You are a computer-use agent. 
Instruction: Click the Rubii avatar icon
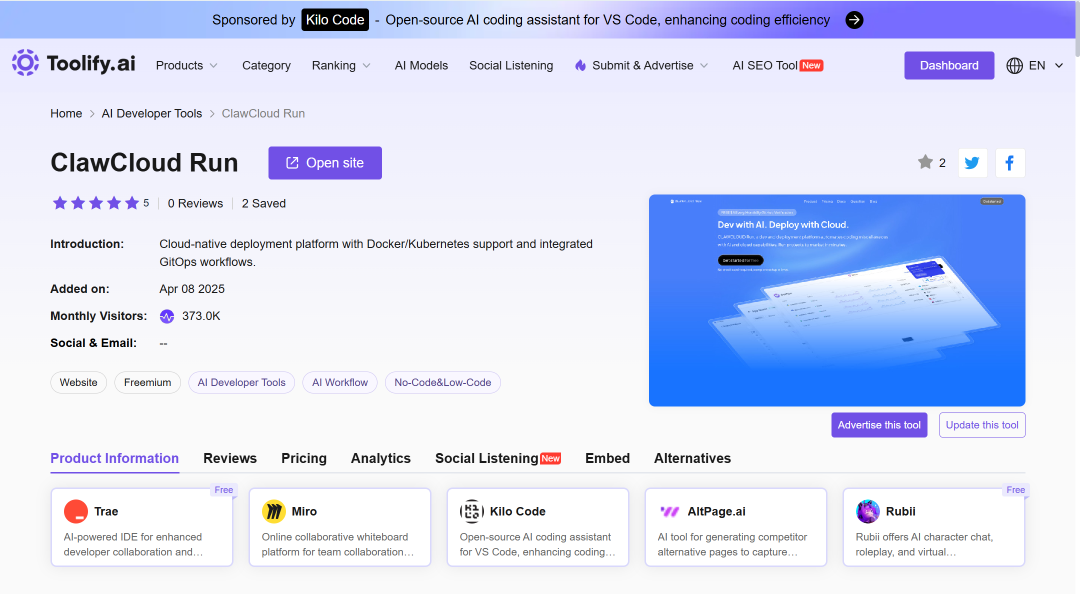868,511
